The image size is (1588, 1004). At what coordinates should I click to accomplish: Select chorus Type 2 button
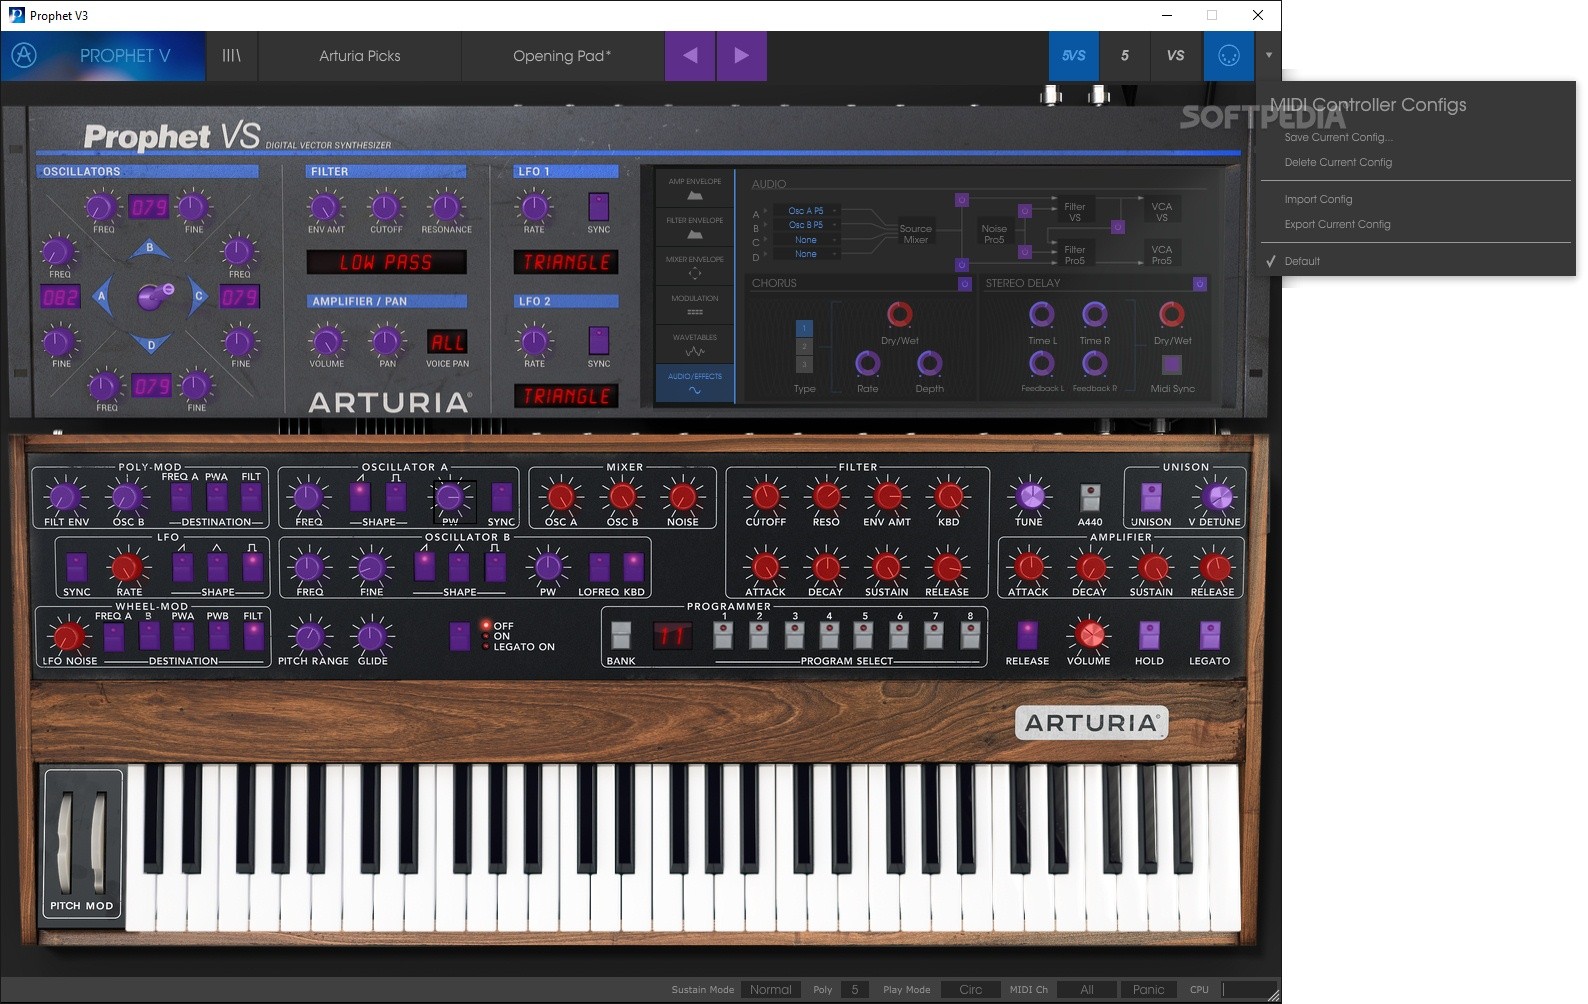[x=804, y=346]
